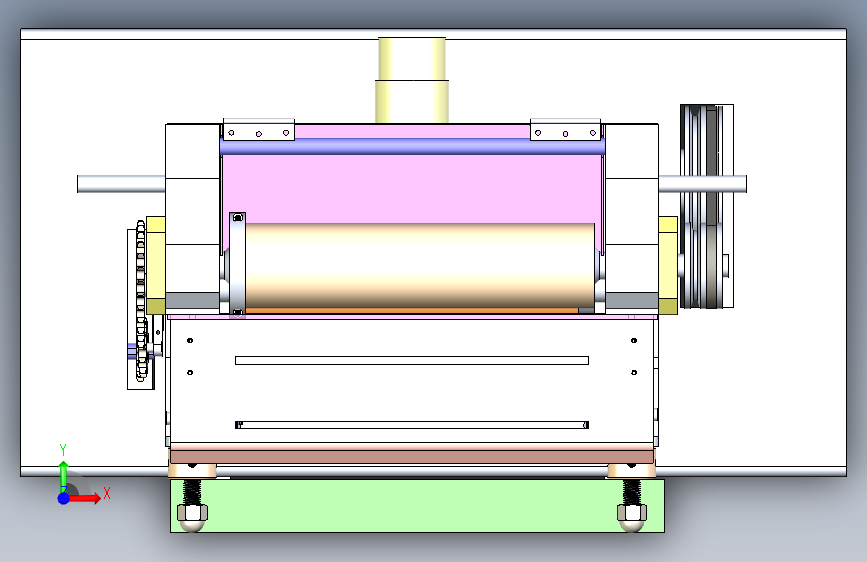
Task: Select the right three-hole mounting bracket plate
Action: point(565,129)
